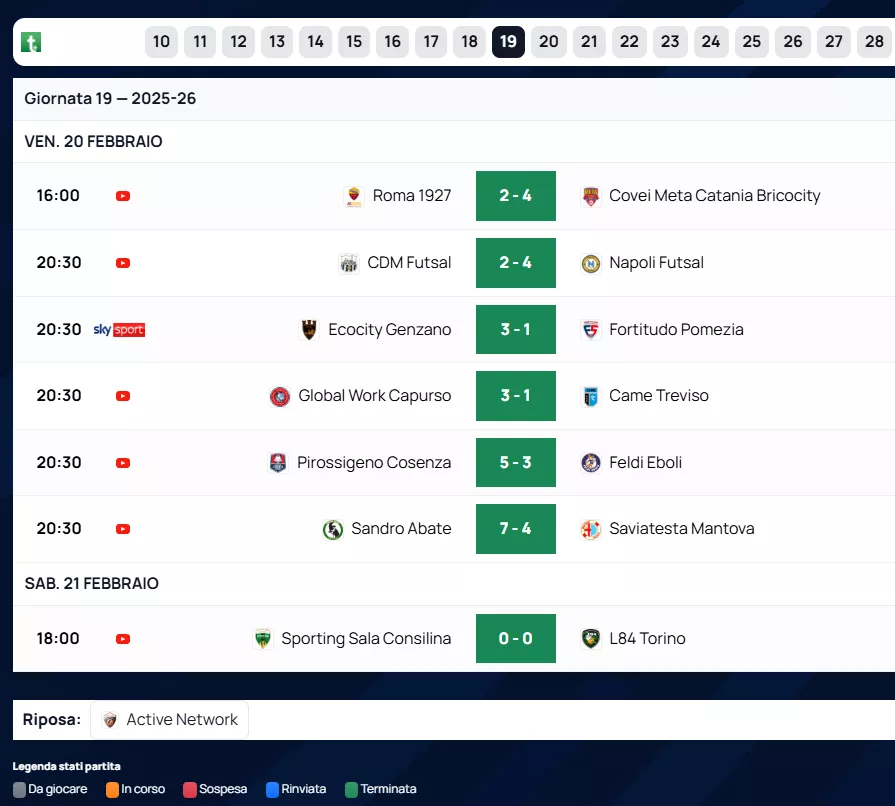Select matchday 20 tab

548,42
